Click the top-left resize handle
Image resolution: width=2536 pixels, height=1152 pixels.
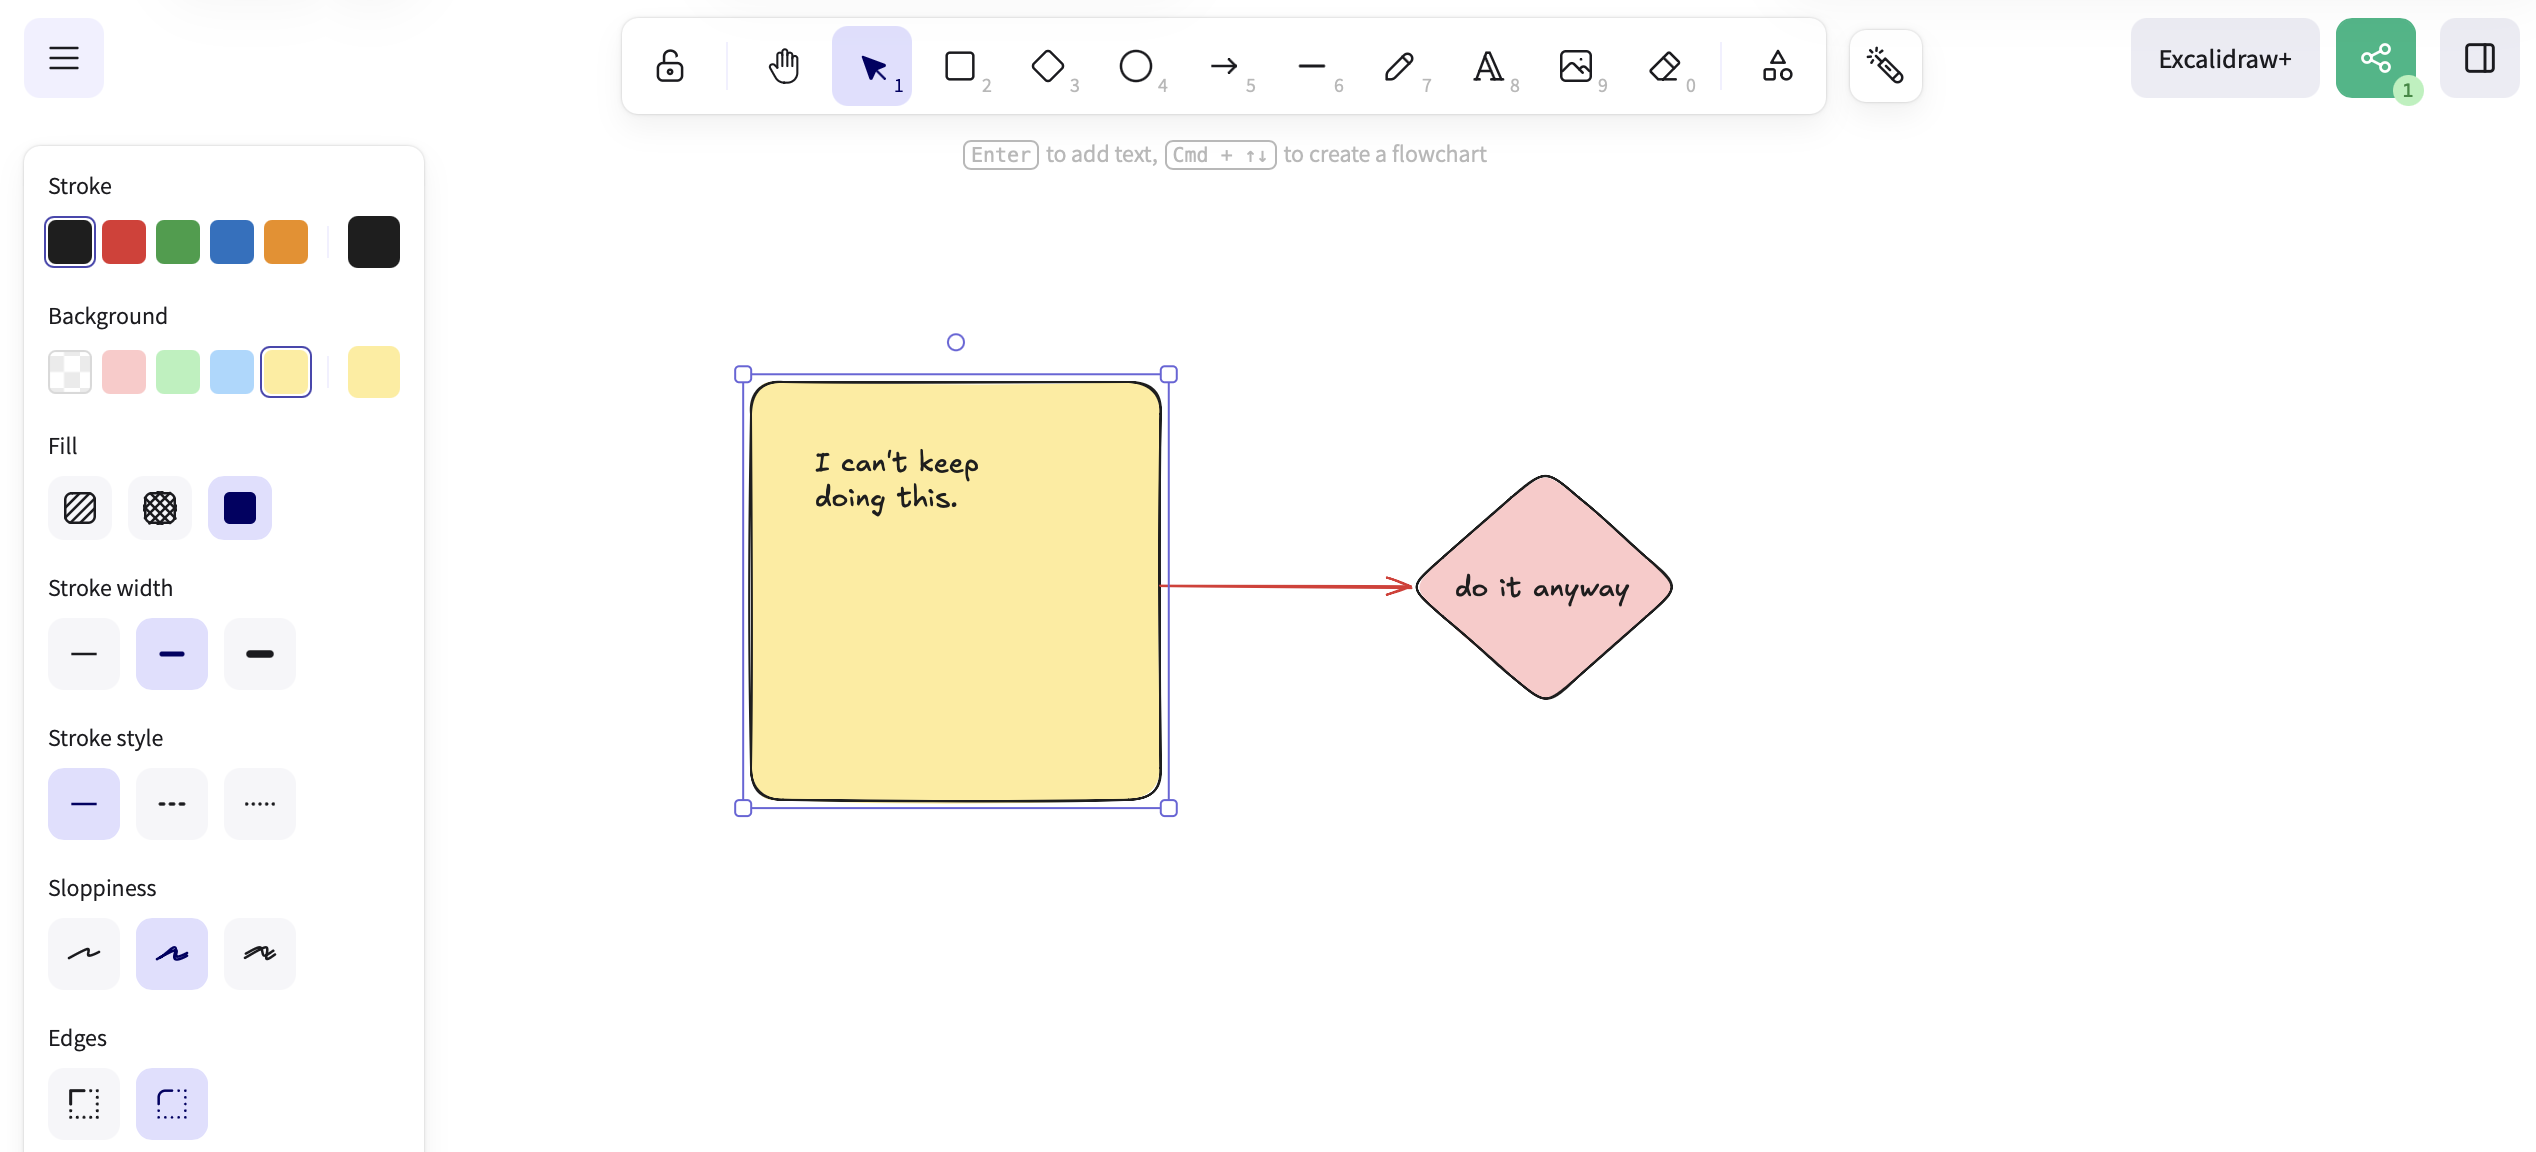(x=743, y=374)
